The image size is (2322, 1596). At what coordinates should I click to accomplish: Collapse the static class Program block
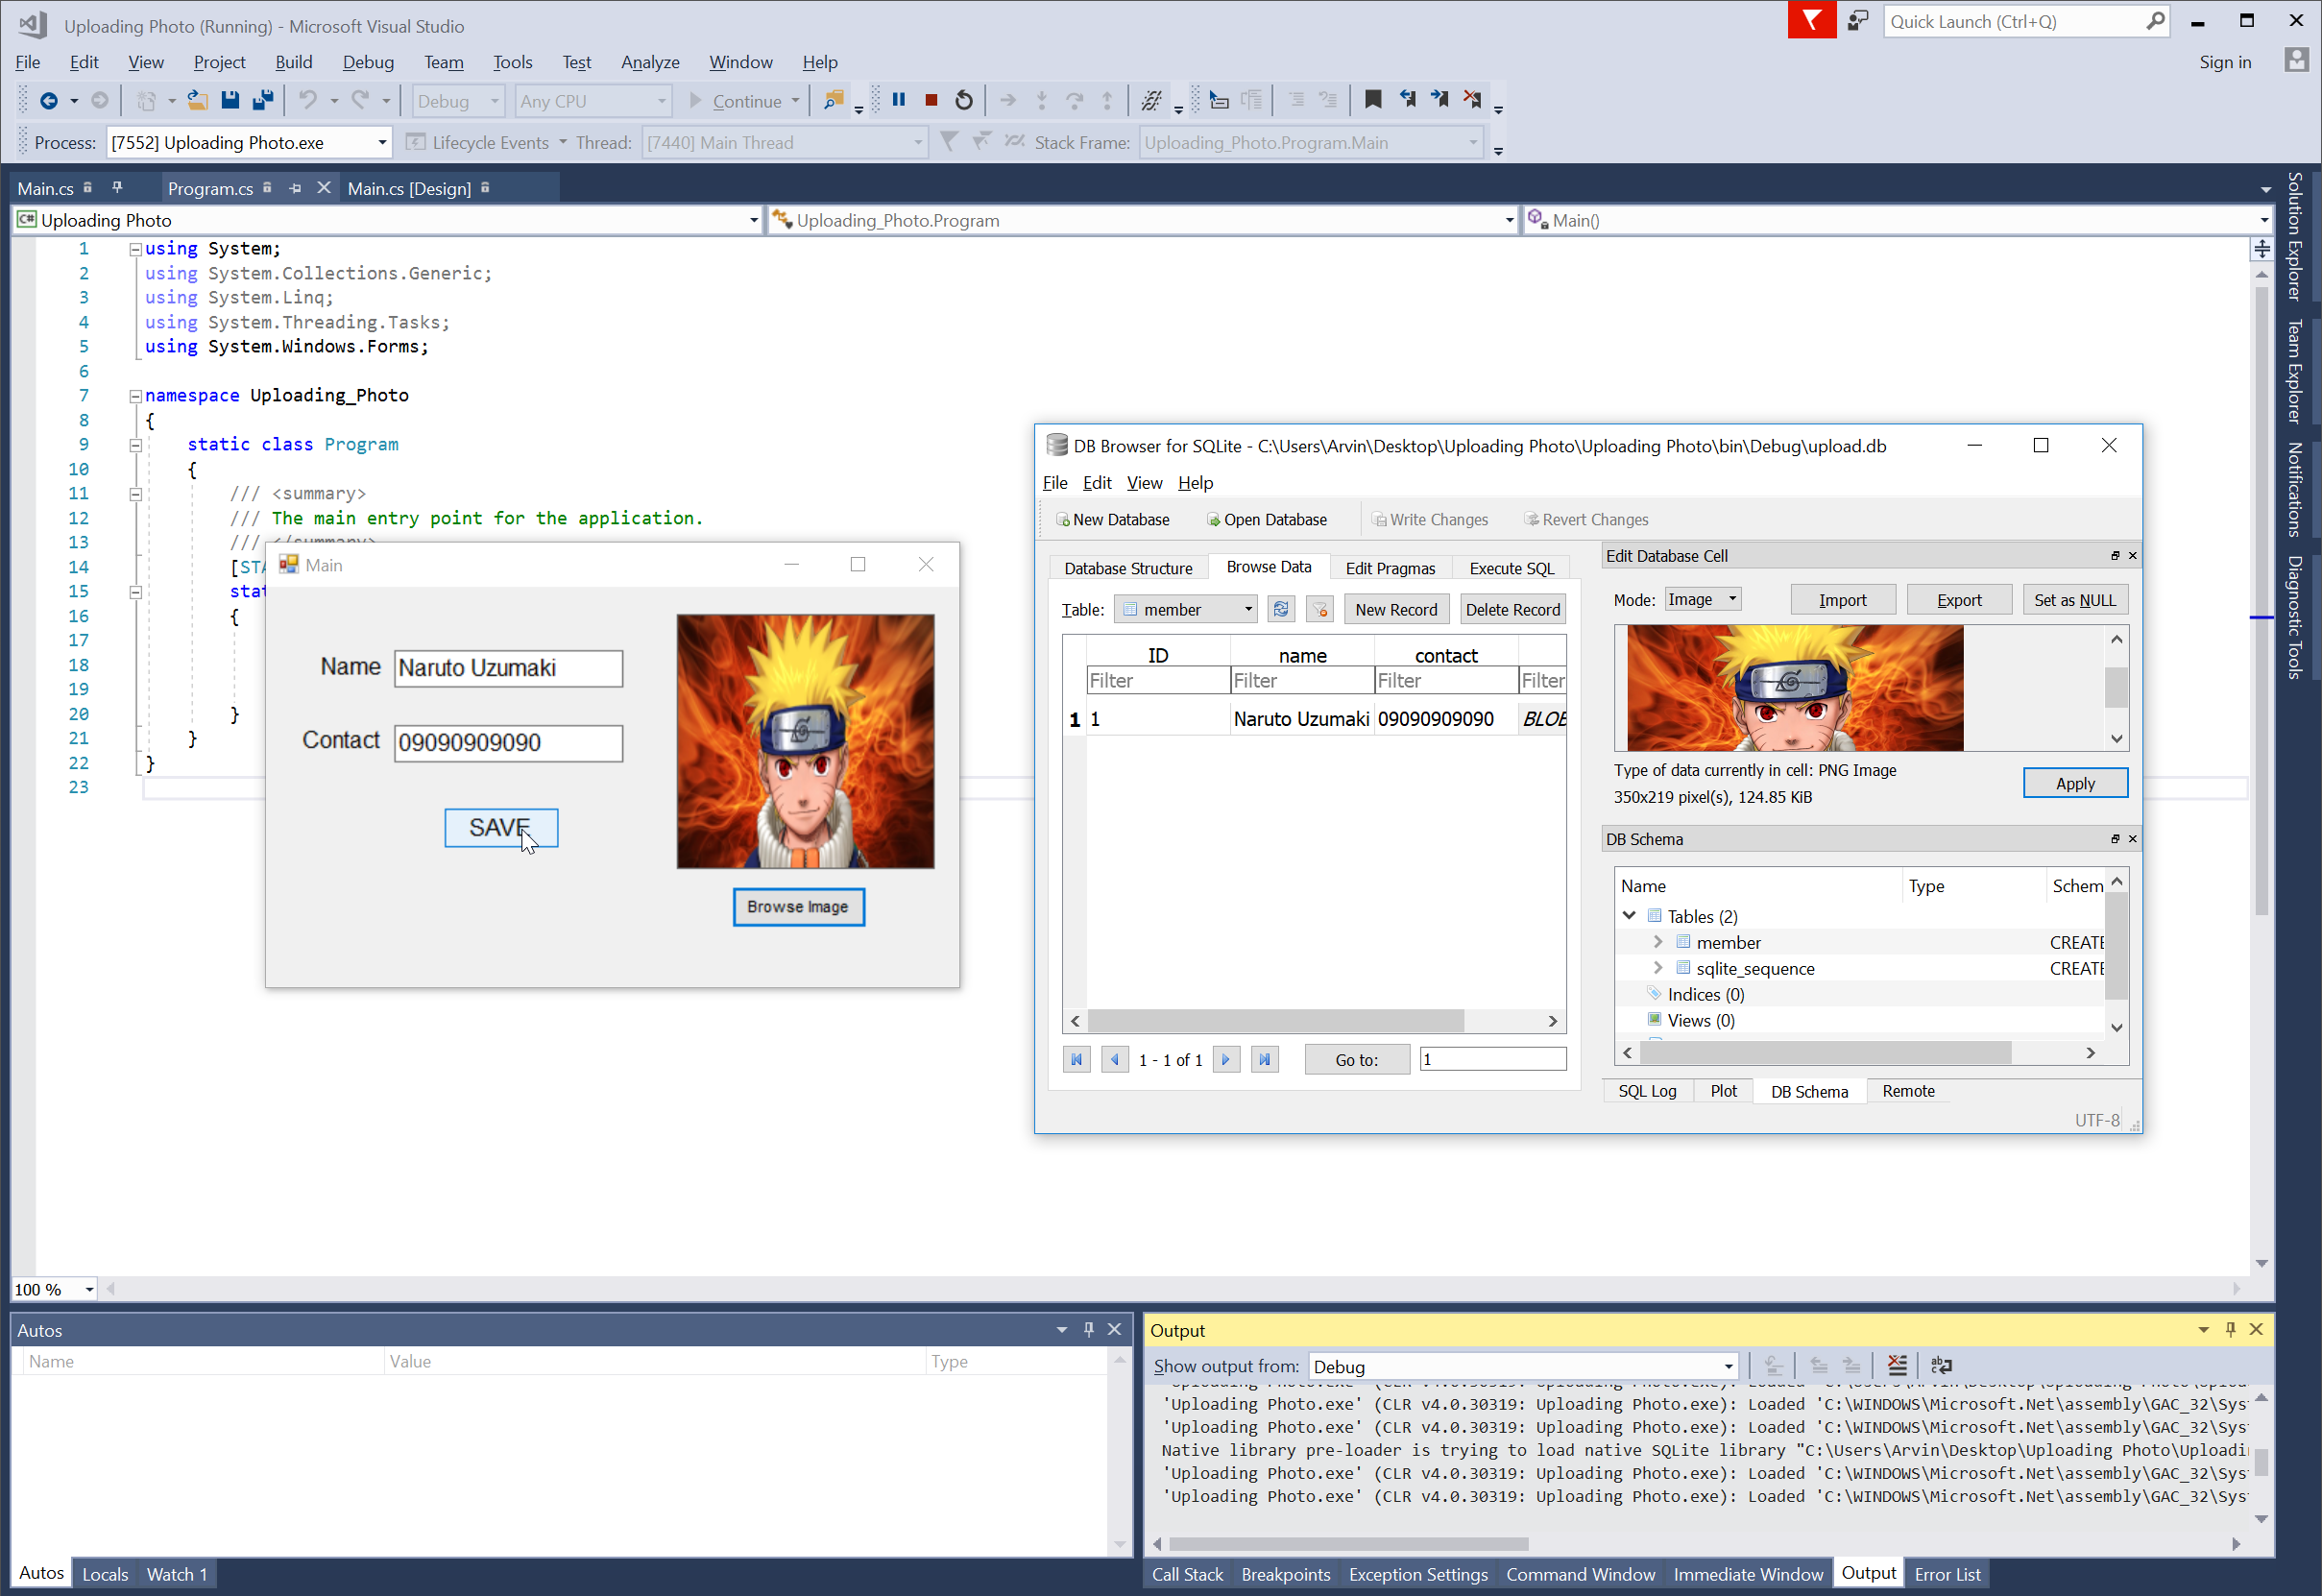[x=135, y=445]
